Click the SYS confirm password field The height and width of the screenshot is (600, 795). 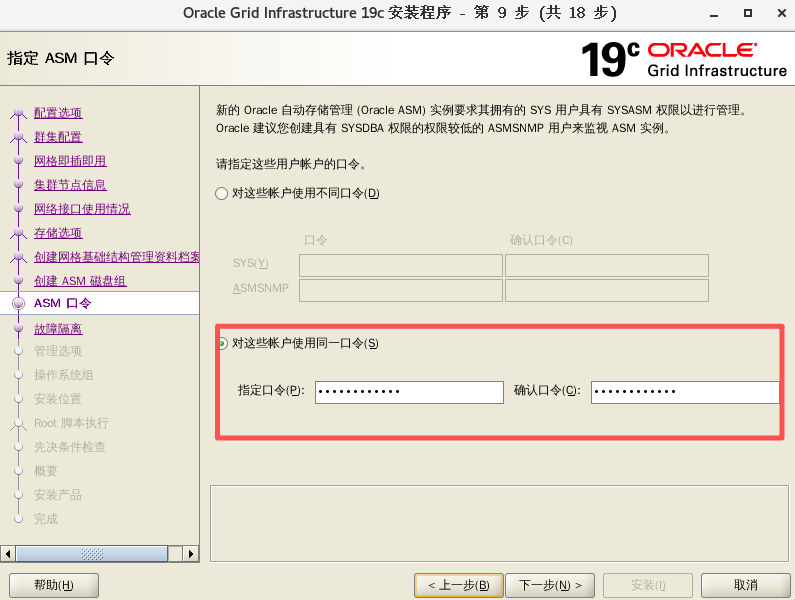point(607,265)
